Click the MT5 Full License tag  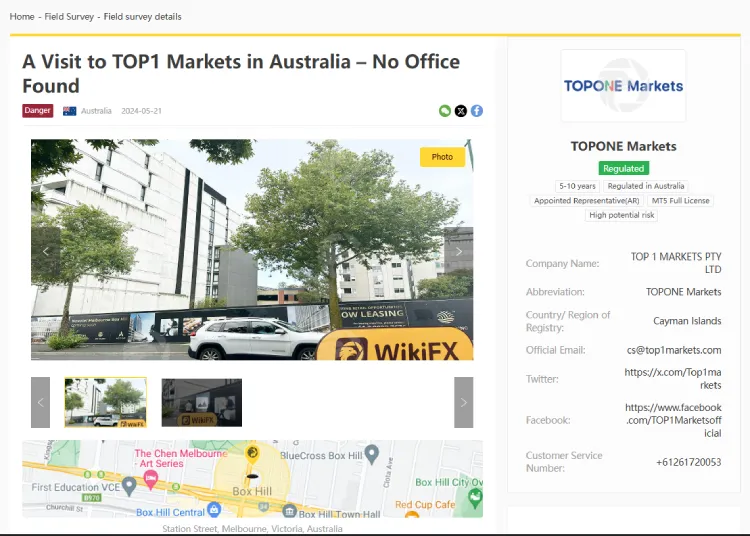click(680, 201)
